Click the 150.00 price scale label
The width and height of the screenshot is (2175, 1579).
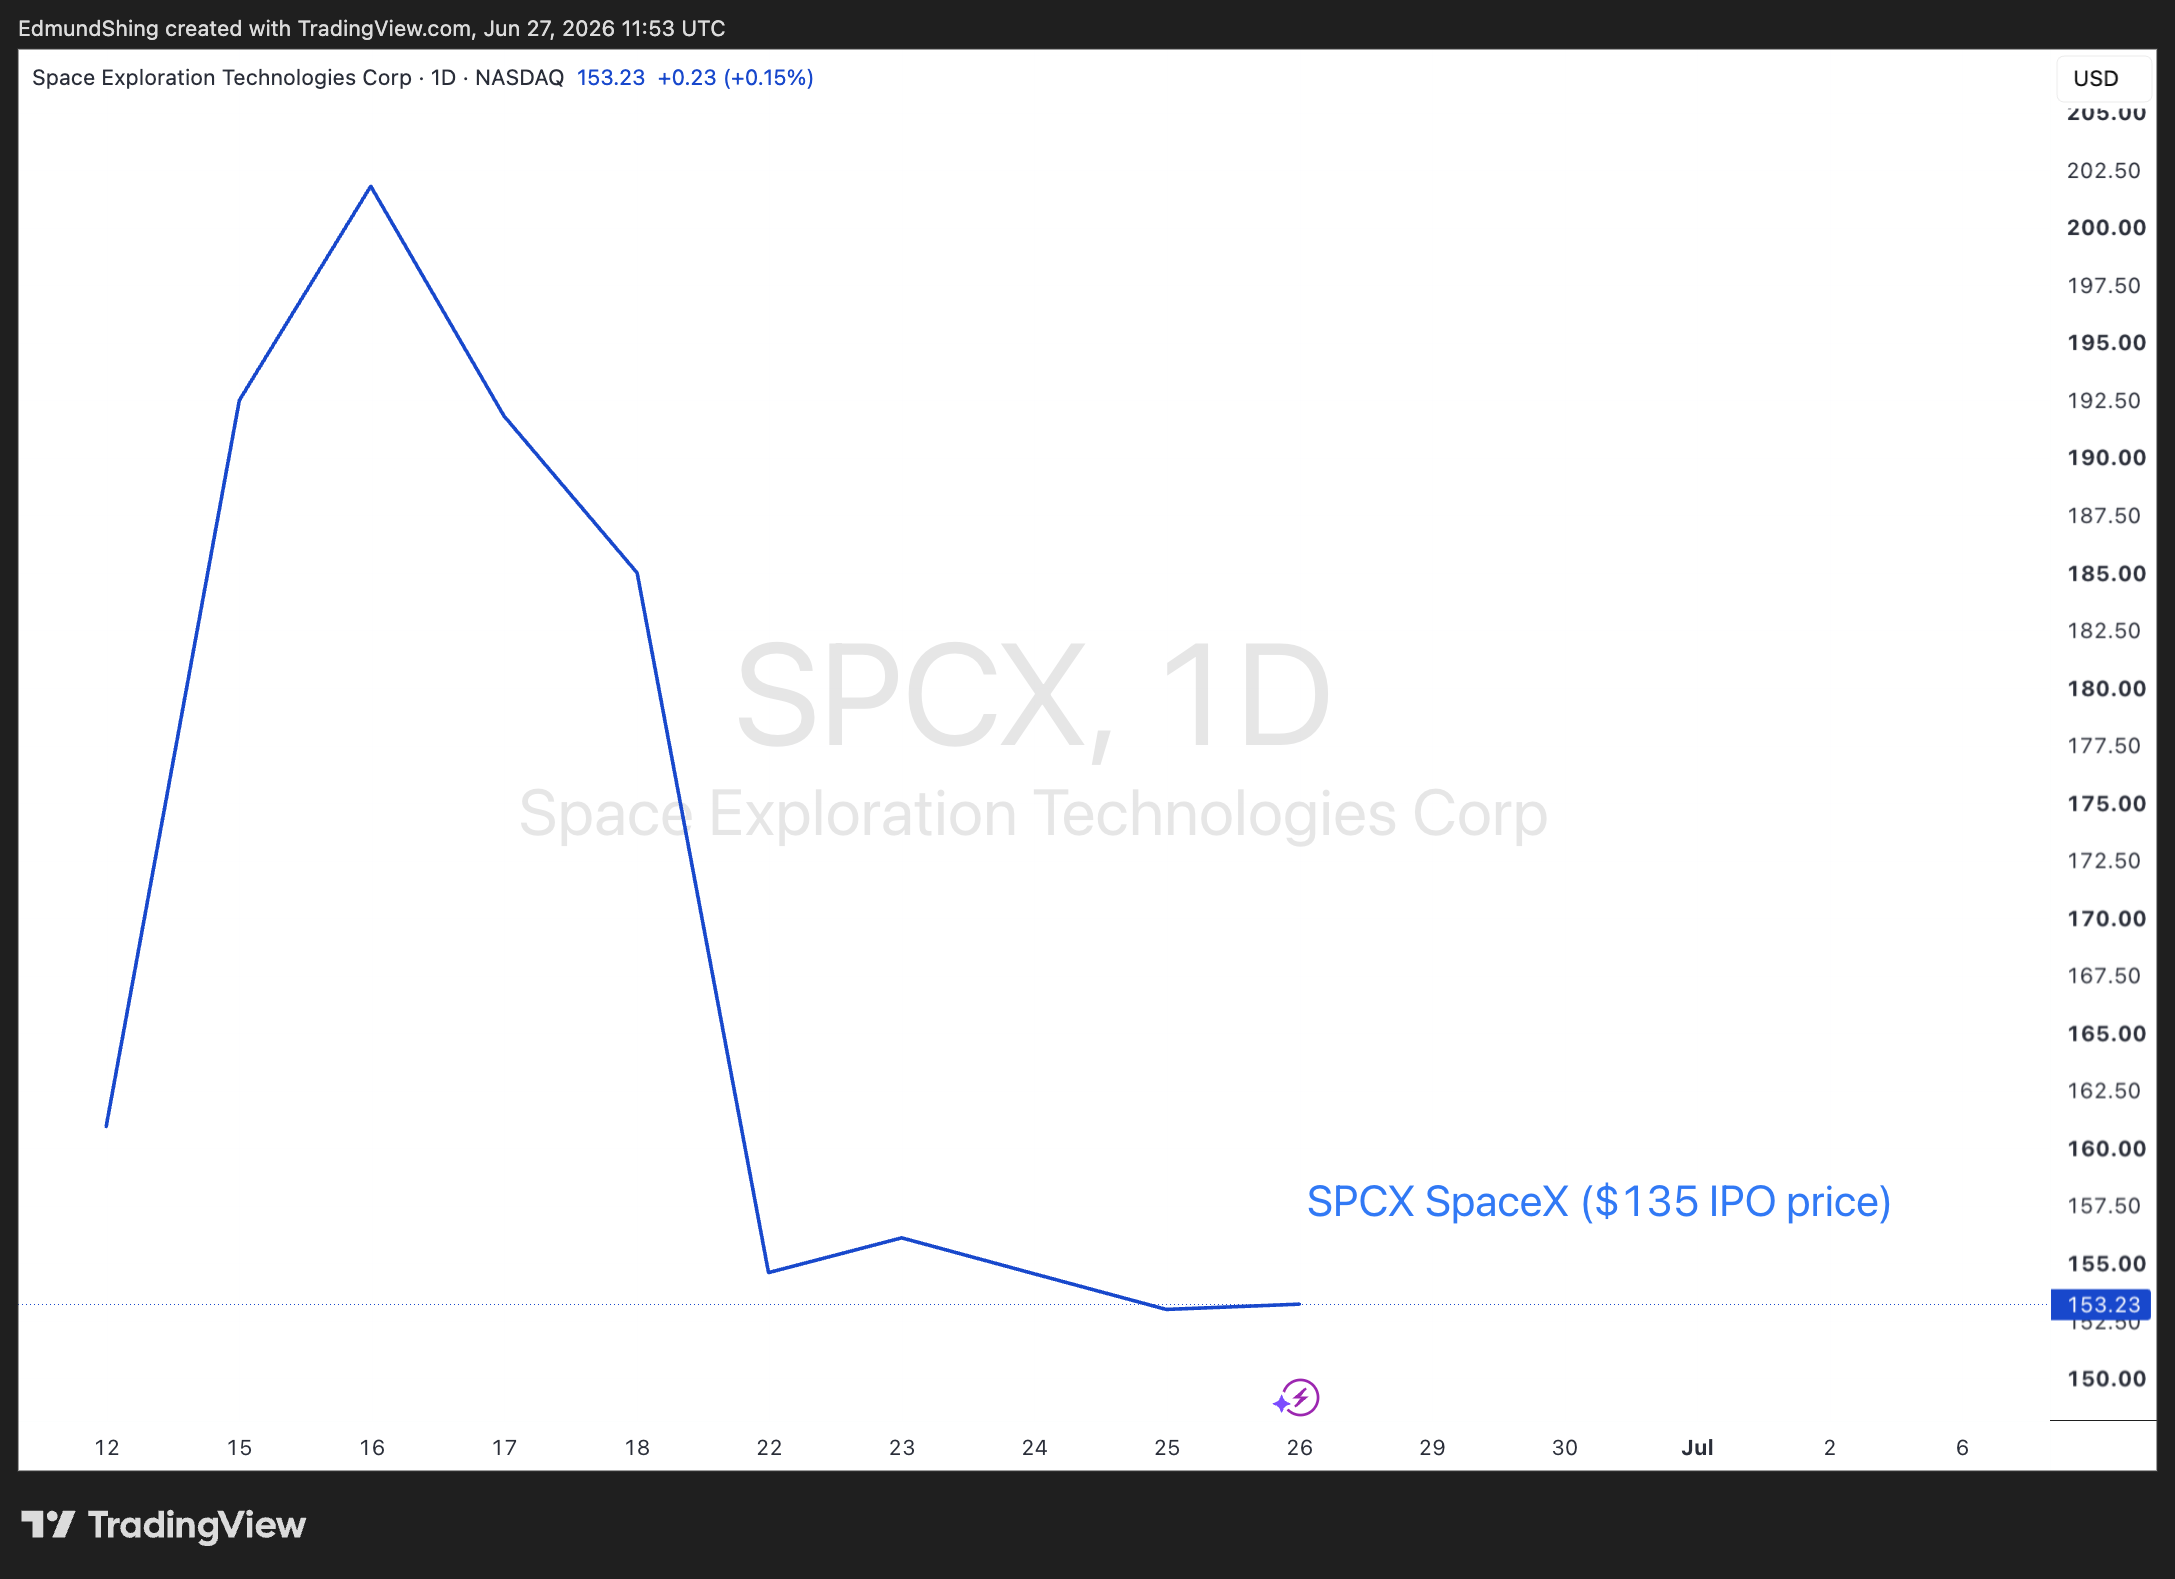click(2106, 1378)
